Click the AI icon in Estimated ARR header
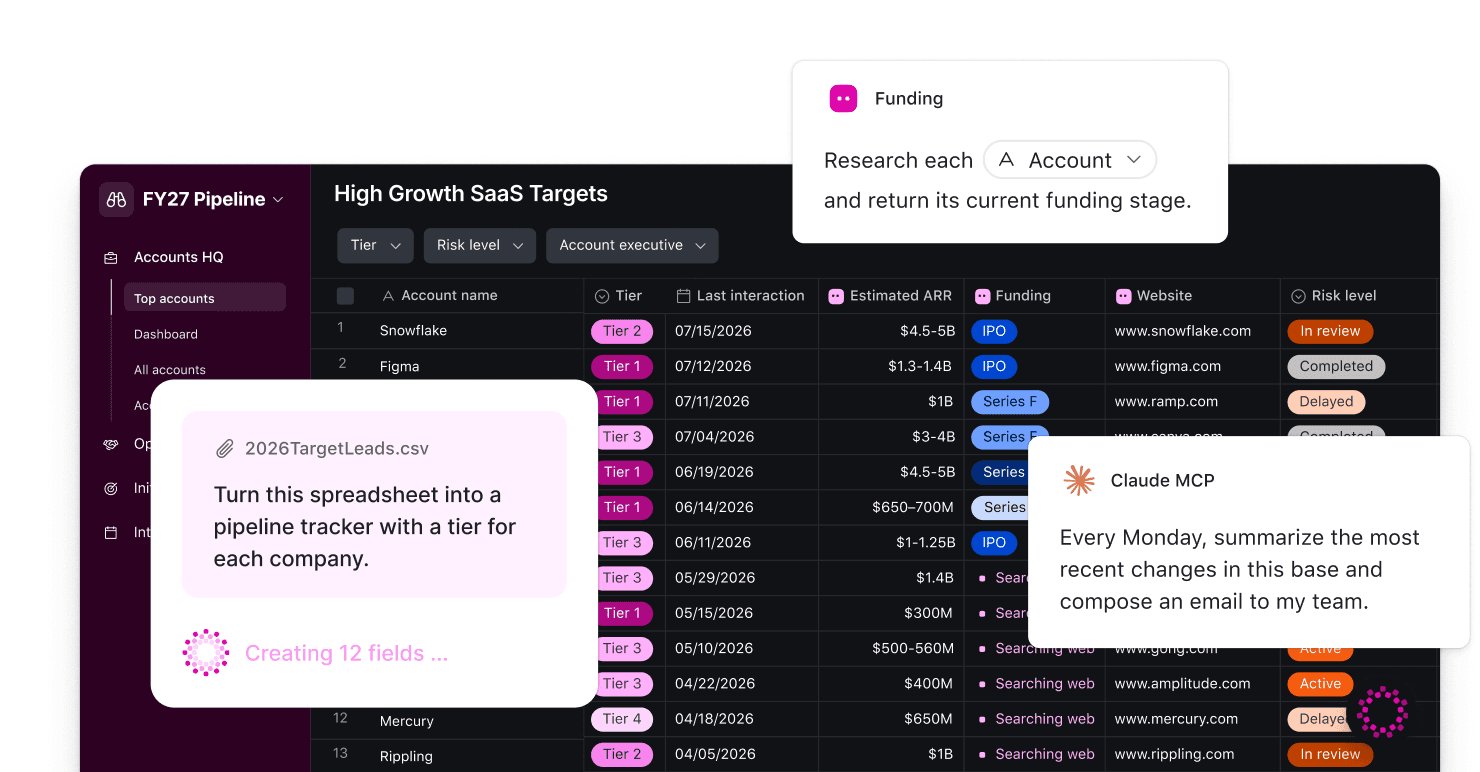The width and height of the screenshot is (1480, 772). tap(836, 296)
